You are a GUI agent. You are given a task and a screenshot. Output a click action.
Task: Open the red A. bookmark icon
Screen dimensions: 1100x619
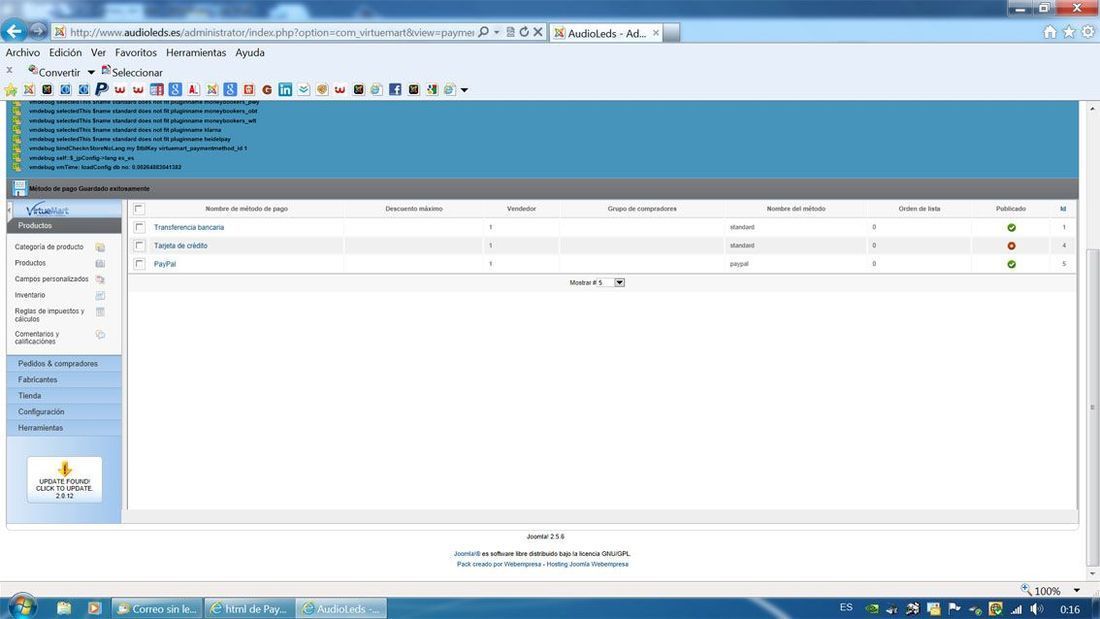click(194, 89)
